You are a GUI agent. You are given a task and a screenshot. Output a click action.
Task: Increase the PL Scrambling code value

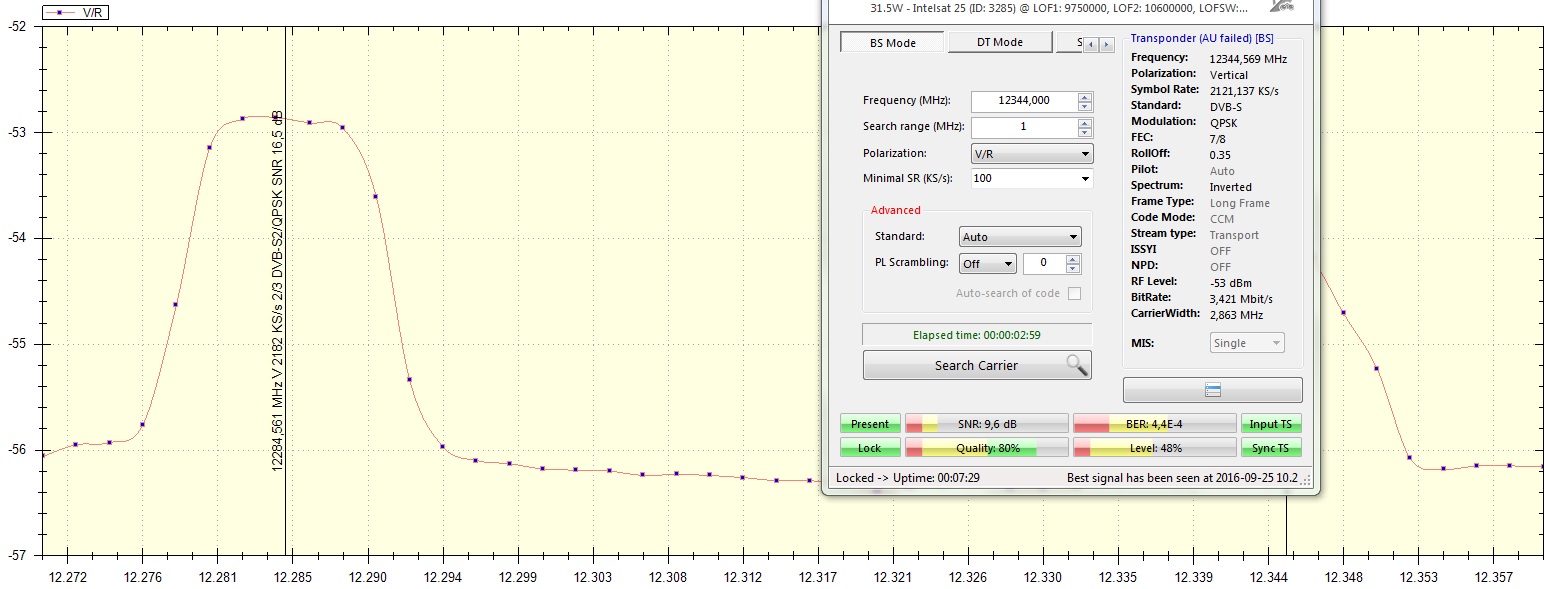(1073, 259)
